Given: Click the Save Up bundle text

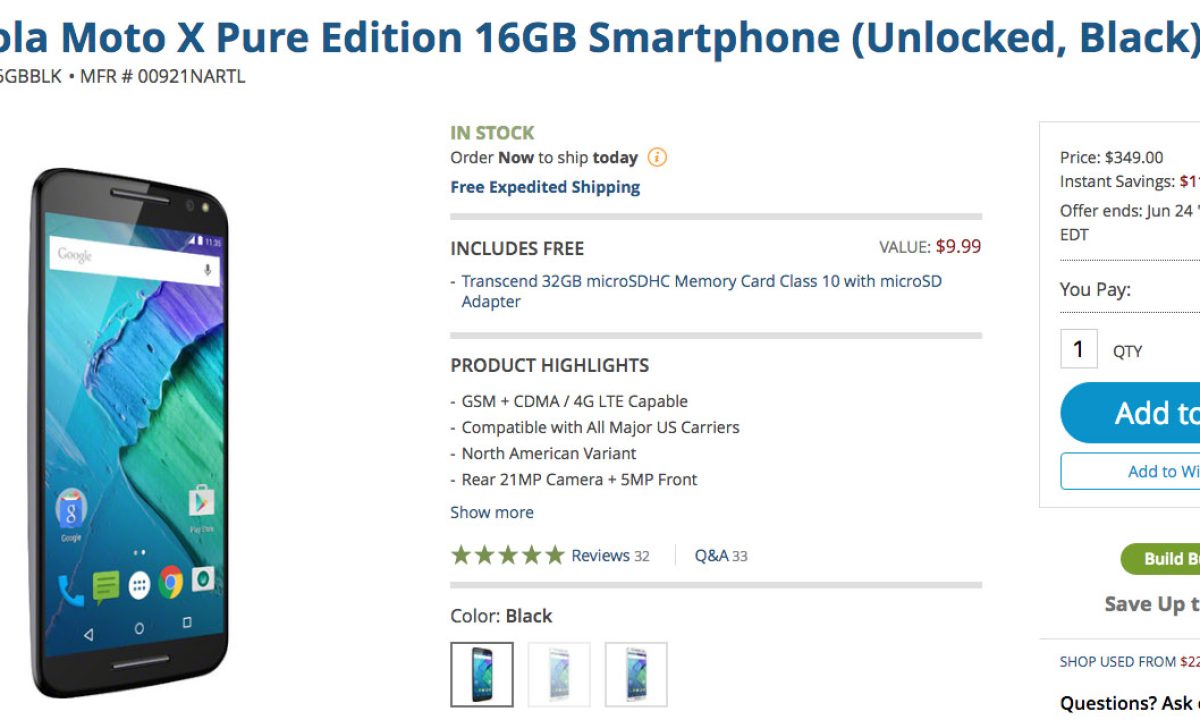Looking at the screenshot, I should pos(1152,604).
